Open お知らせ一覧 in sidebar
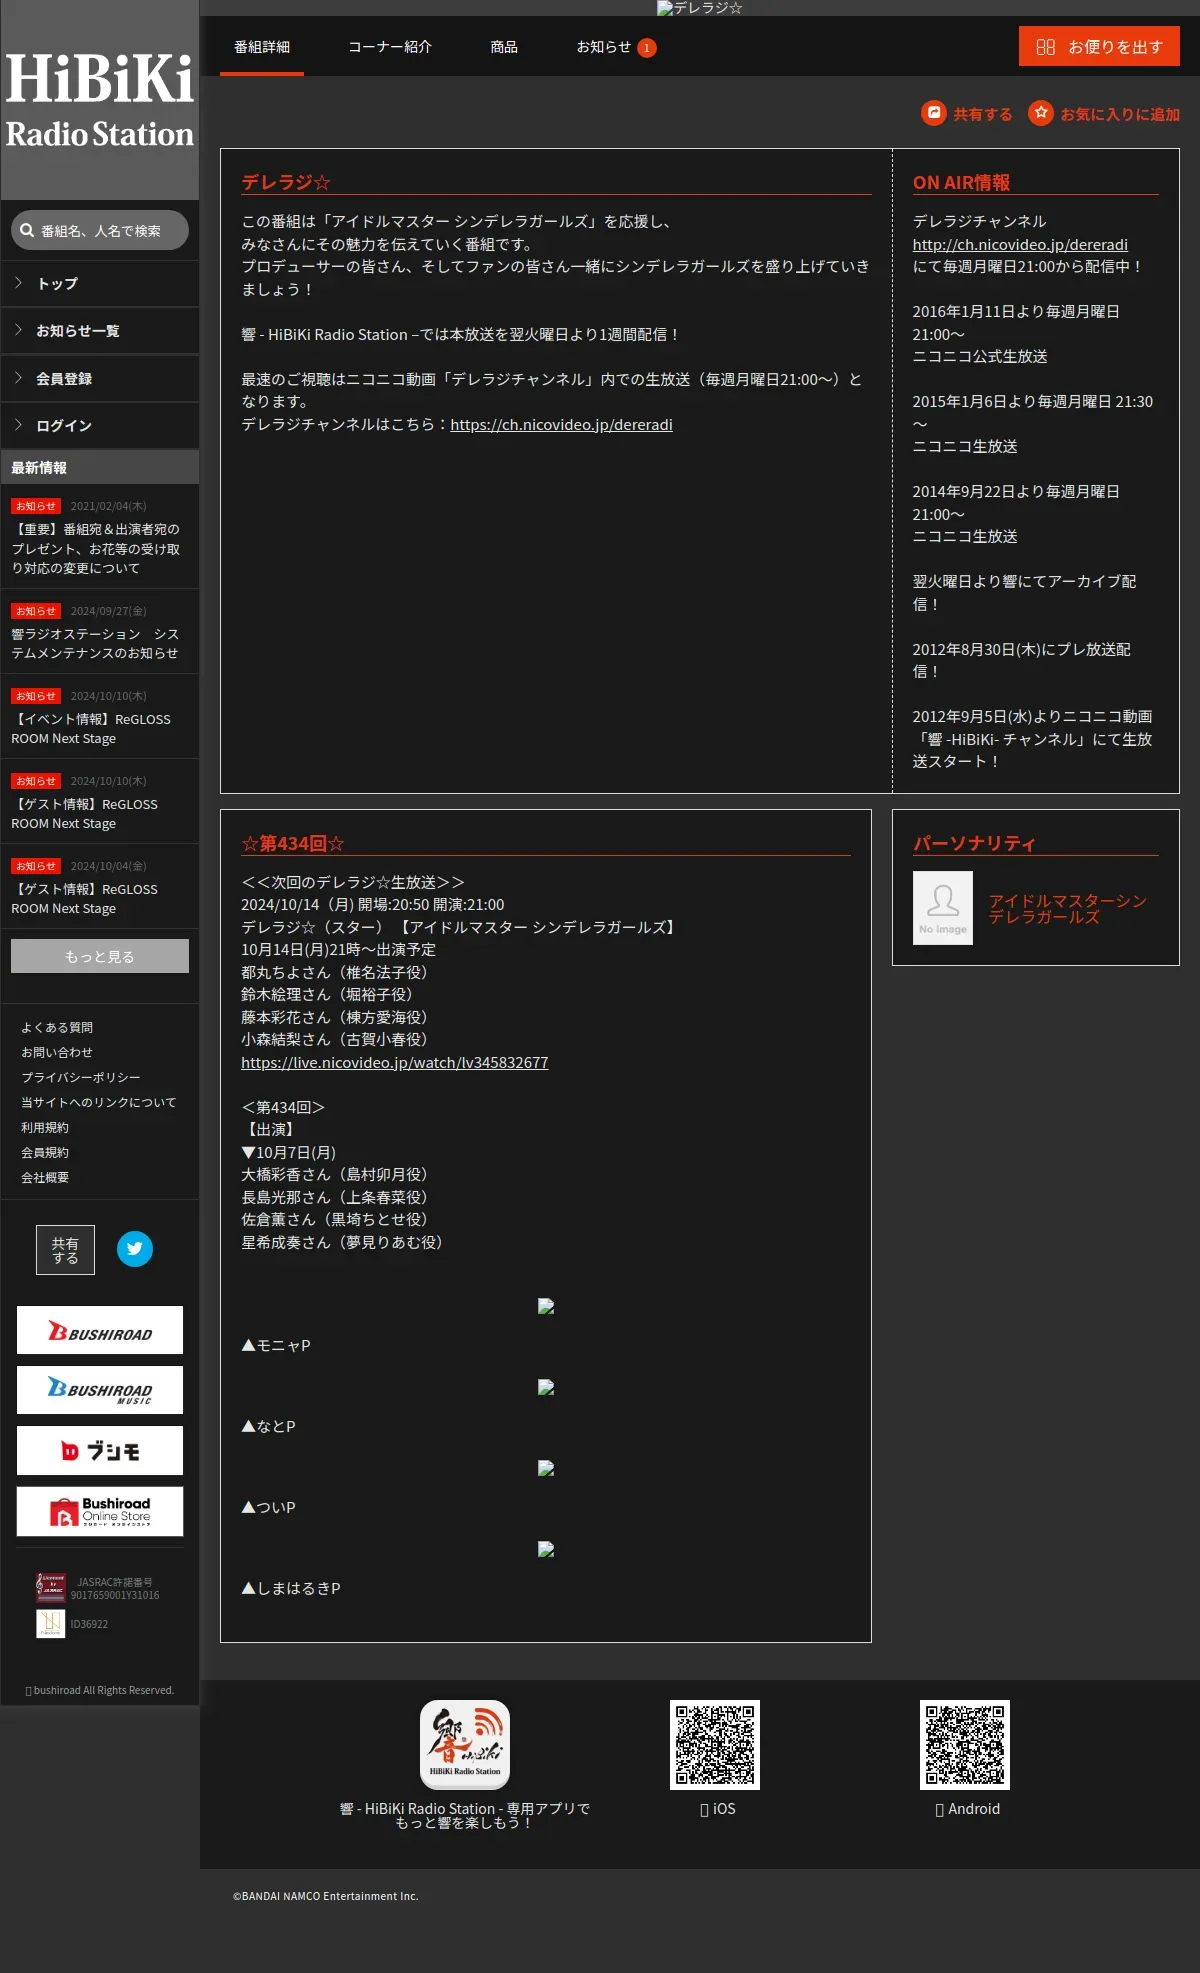Viewport: 1200px width, 1973px height. (100, 331)
